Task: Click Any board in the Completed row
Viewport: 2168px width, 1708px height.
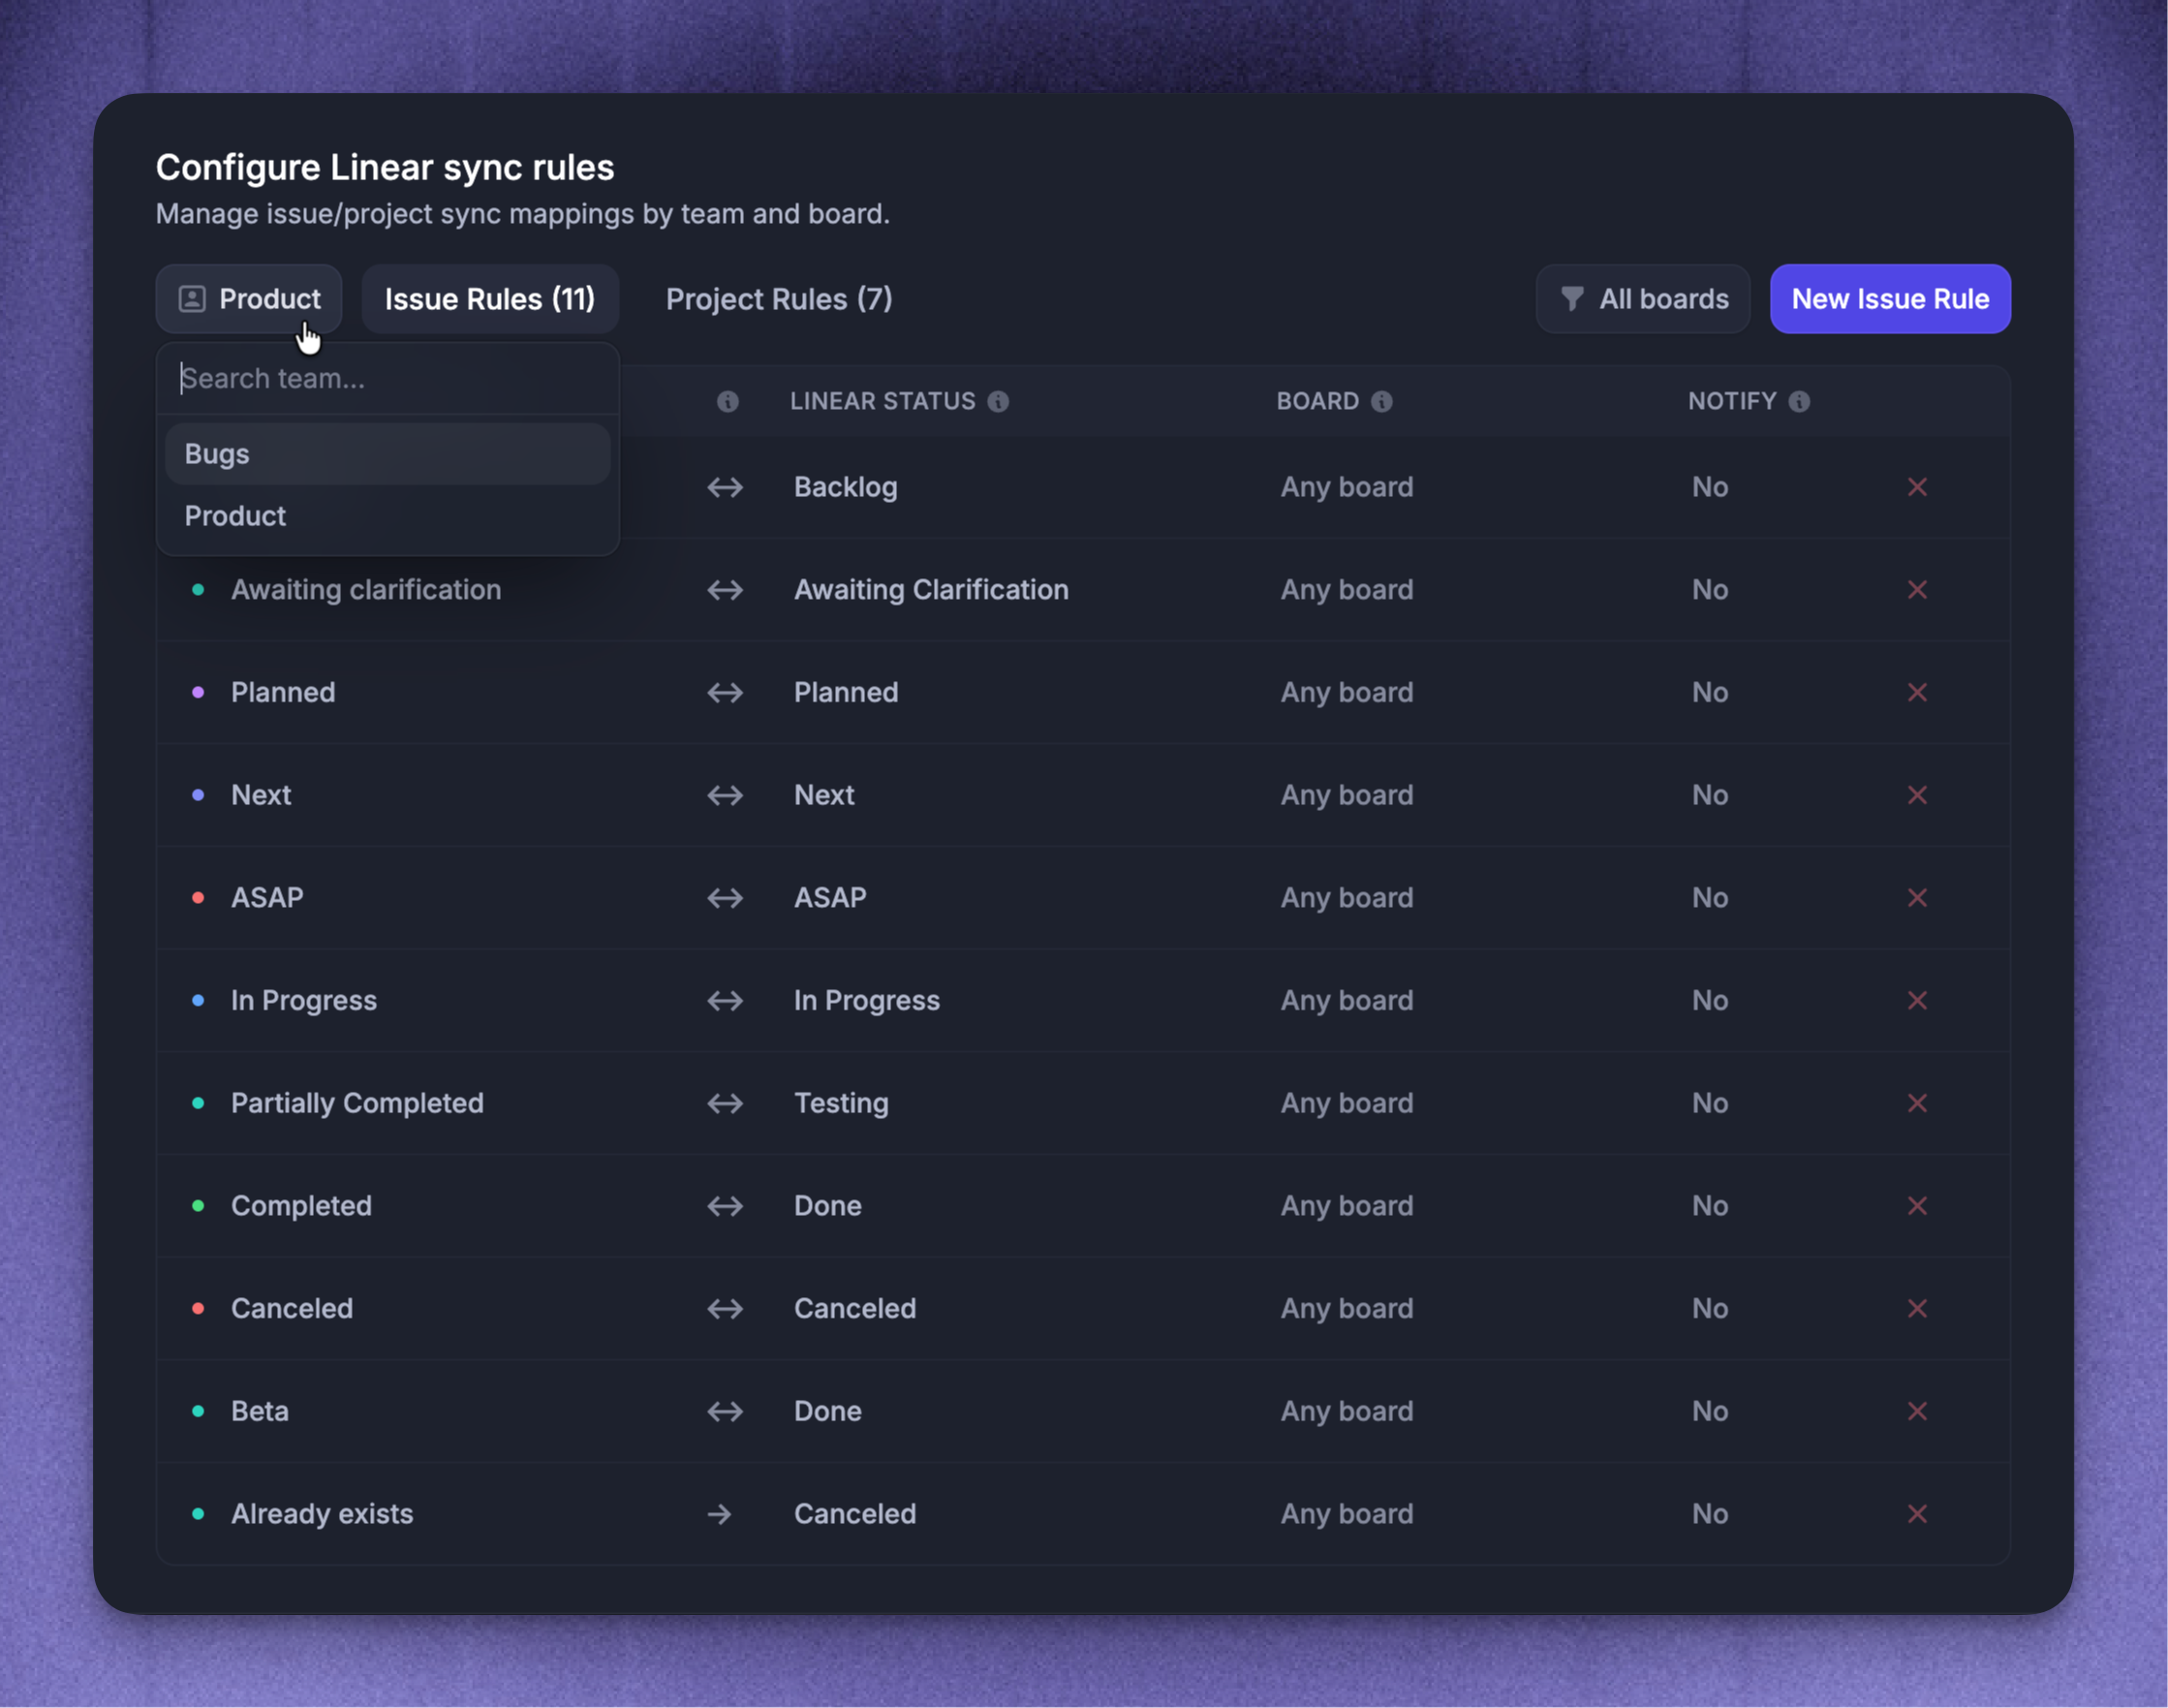Action: 1347,1206
